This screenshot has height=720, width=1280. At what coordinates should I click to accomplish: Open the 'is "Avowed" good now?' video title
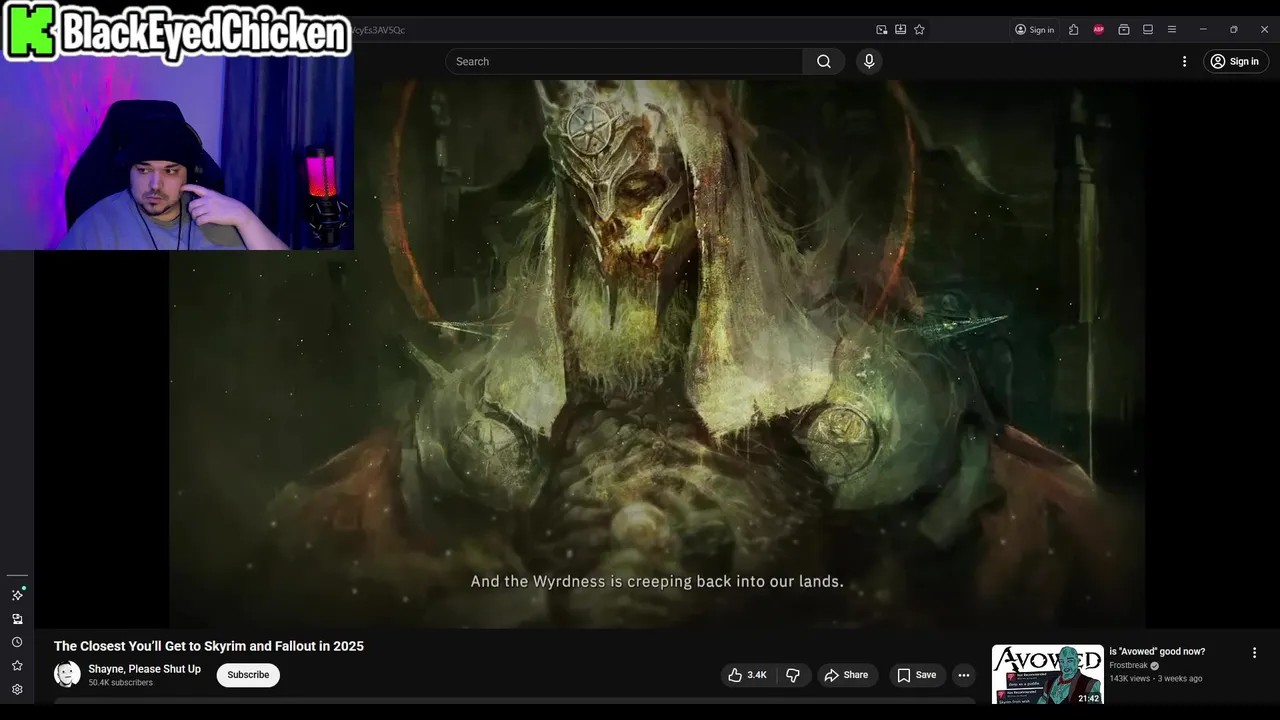(1157, 652)
